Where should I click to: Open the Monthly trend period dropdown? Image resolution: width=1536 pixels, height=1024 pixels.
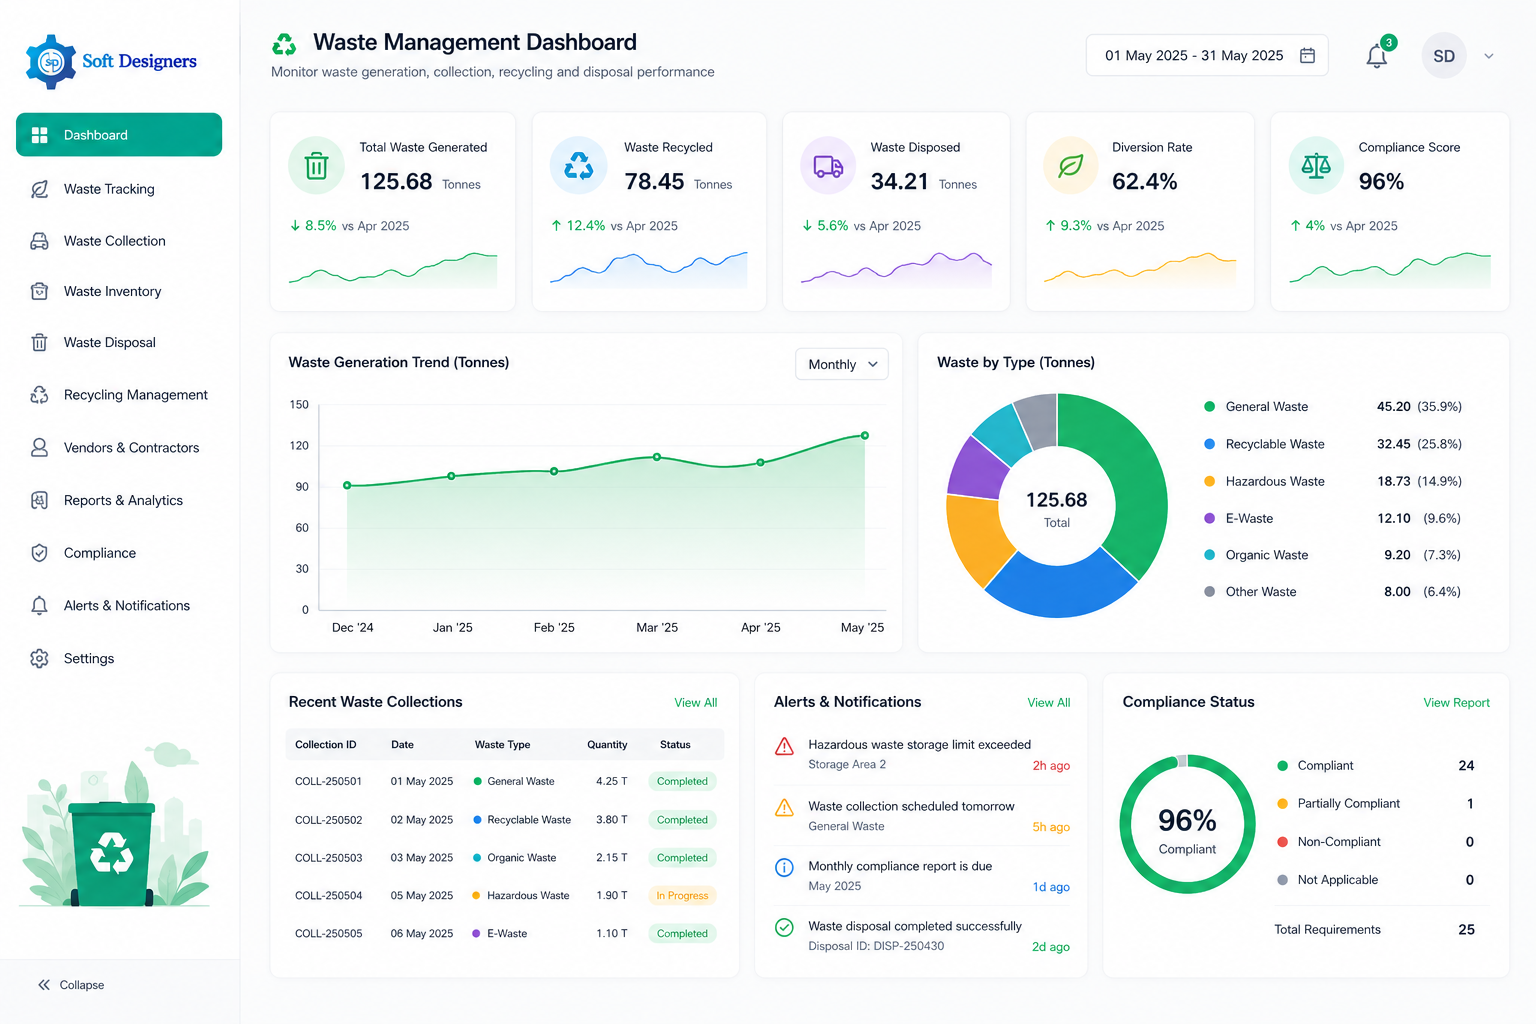[x=842, y=364]
